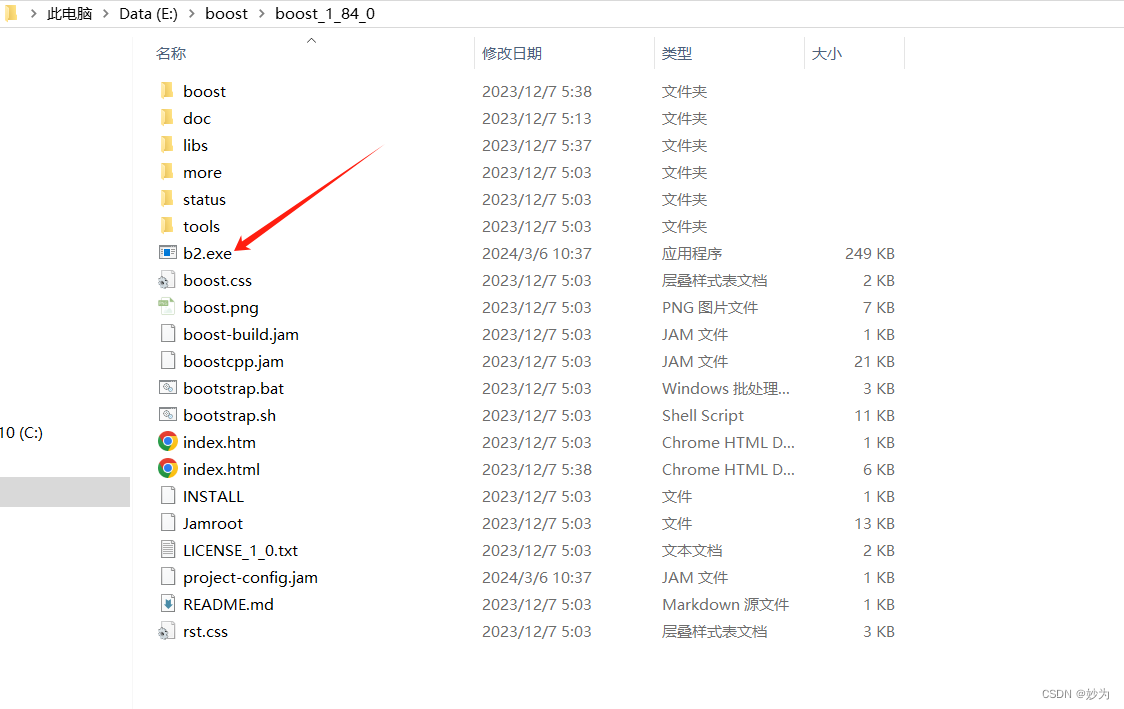Select the file name index.html
The height and width of the screenshot is (709, 1124).
[221, 470]
